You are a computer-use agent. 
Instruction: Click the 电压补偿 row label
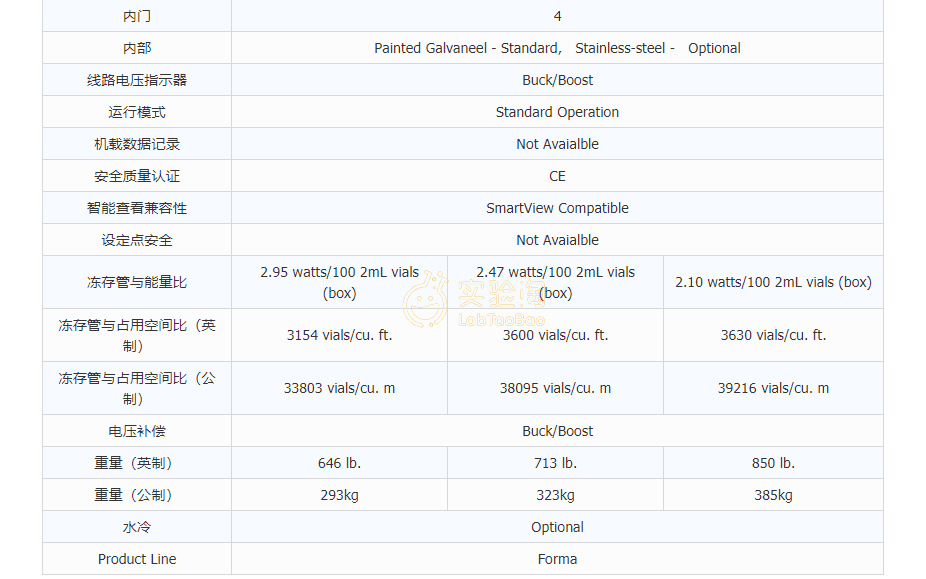tap(137, 431)
